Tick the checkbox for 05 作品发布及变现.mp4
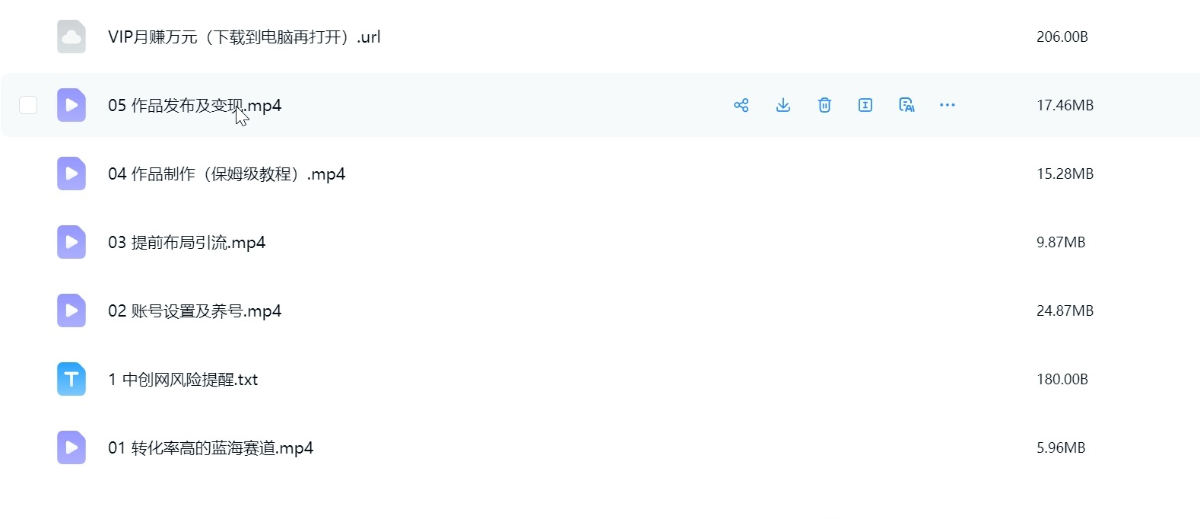Image resolution: width=1200 pixels, height=519 pixels. point(28,105)
